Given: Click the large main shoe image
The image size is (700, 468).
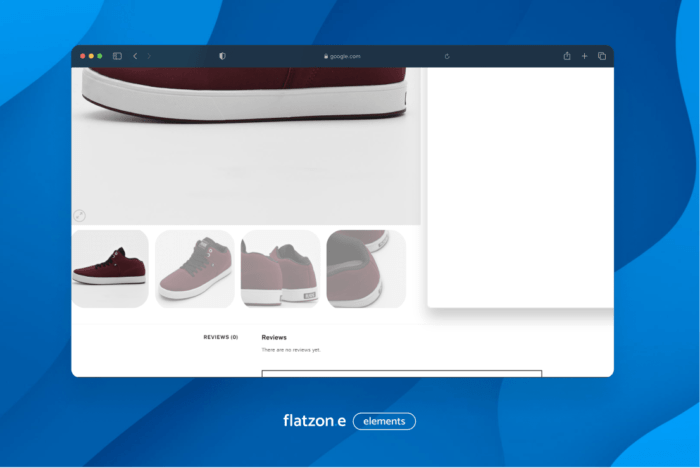Looking at the screenshot, I should [245, 140].
